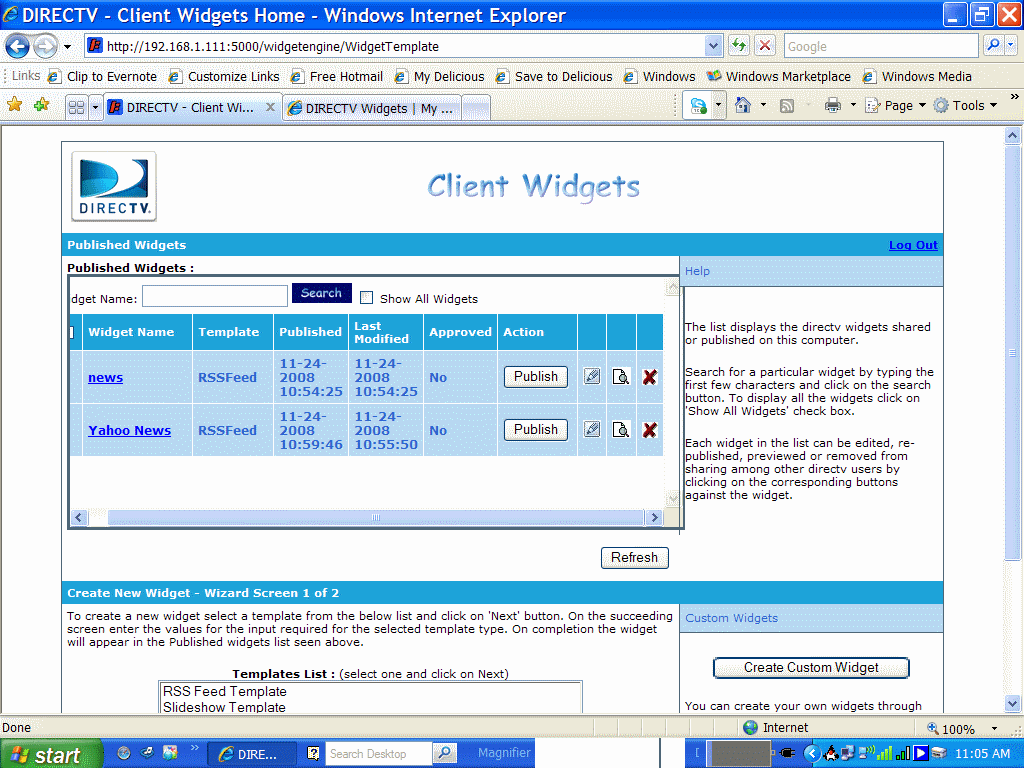Screen dimensions: 1024x768
Task: Click the widget list horizontal scrollbar thumb
Action: click(376, 517)
